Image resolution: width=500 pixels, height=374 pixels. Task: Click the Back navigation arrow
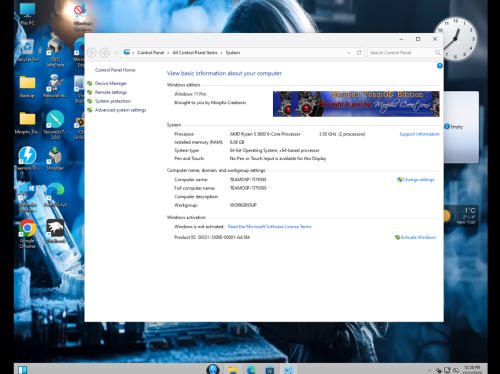point(92,53)
